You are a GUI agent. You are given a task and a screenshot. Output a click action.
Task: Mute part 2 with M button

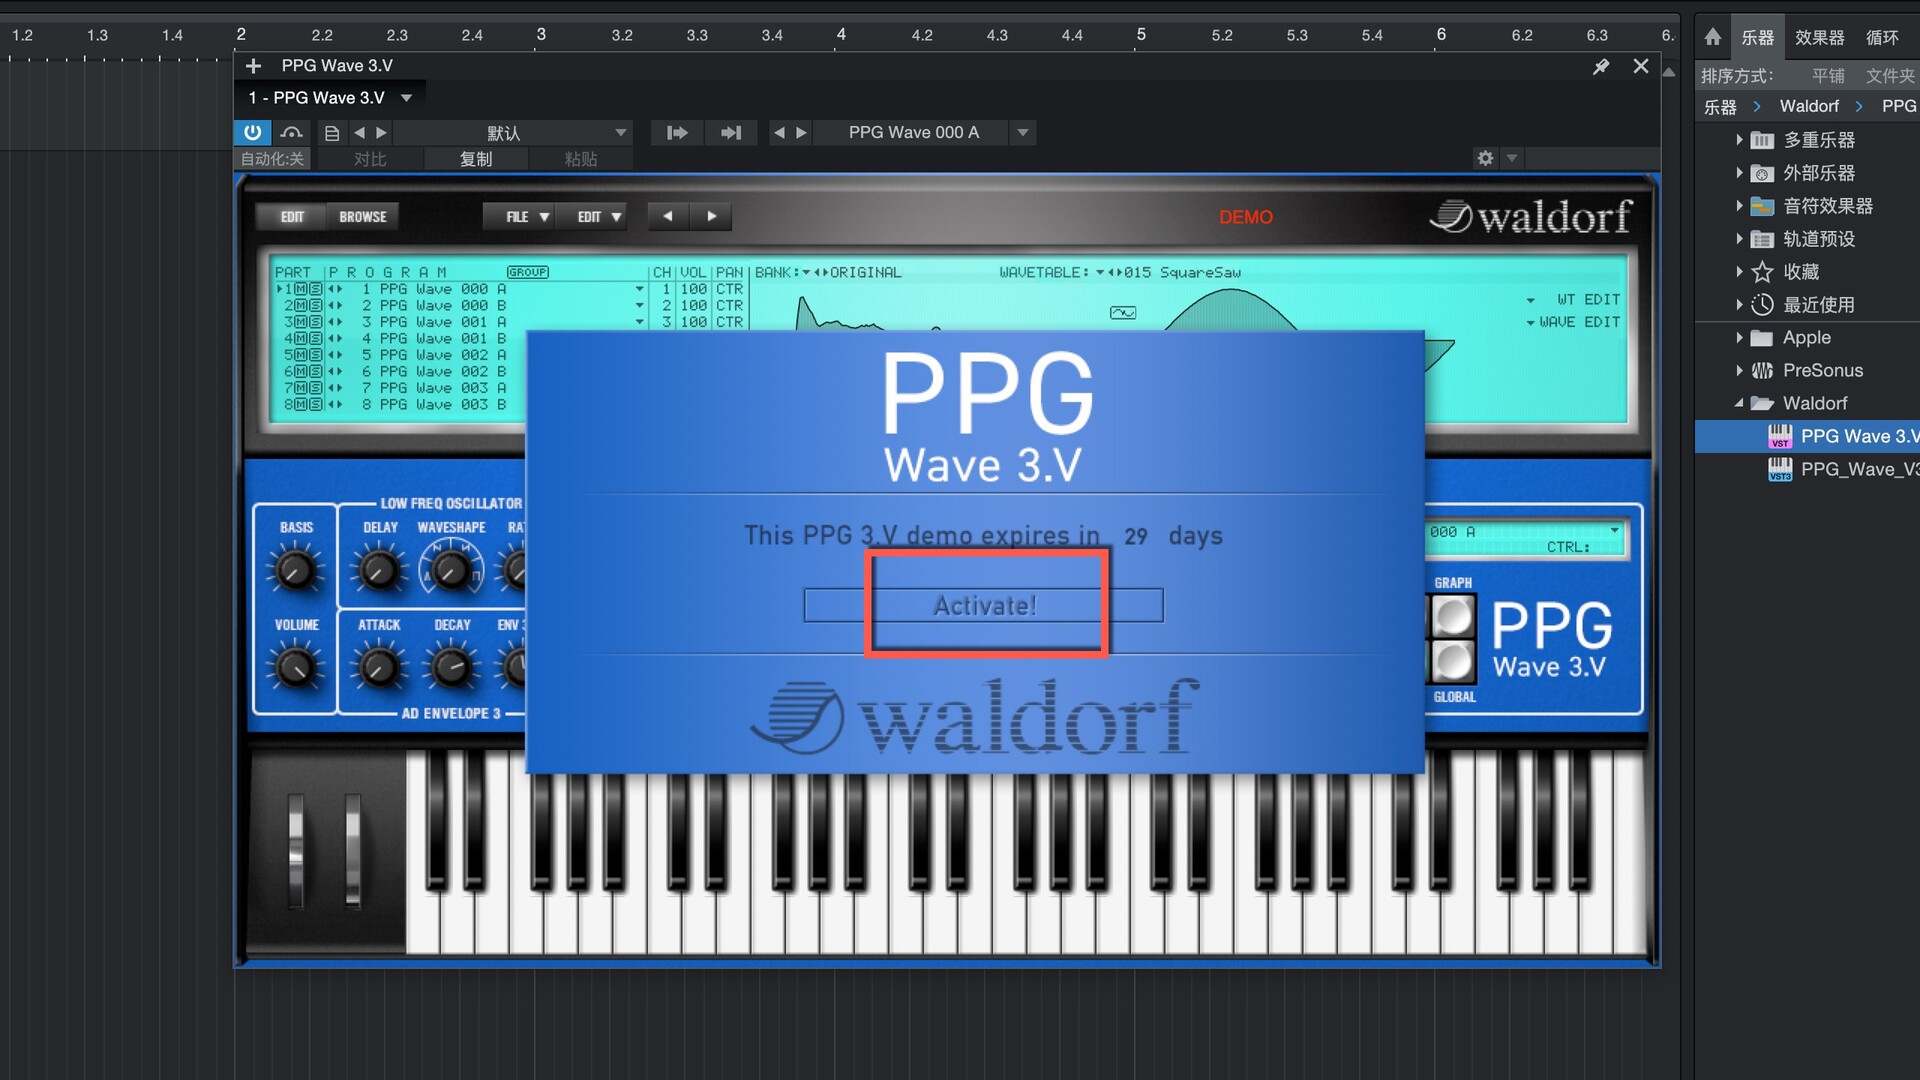tap(302, 305)
